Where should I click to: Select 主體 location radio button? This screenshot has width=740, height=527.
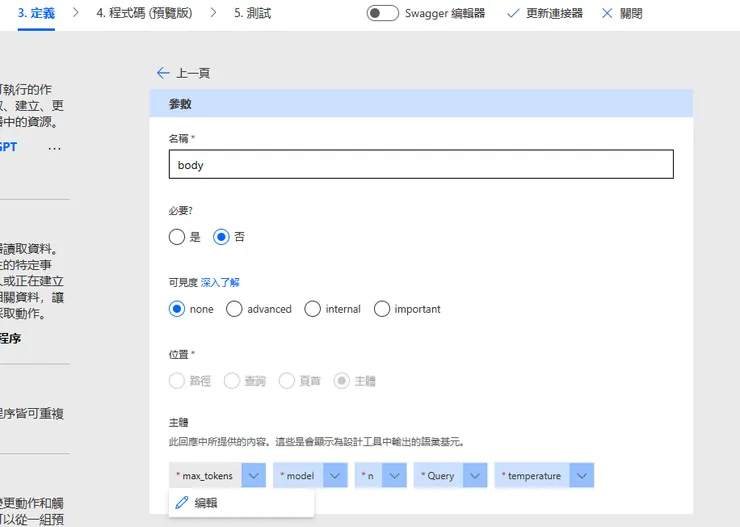click(342, 381)
